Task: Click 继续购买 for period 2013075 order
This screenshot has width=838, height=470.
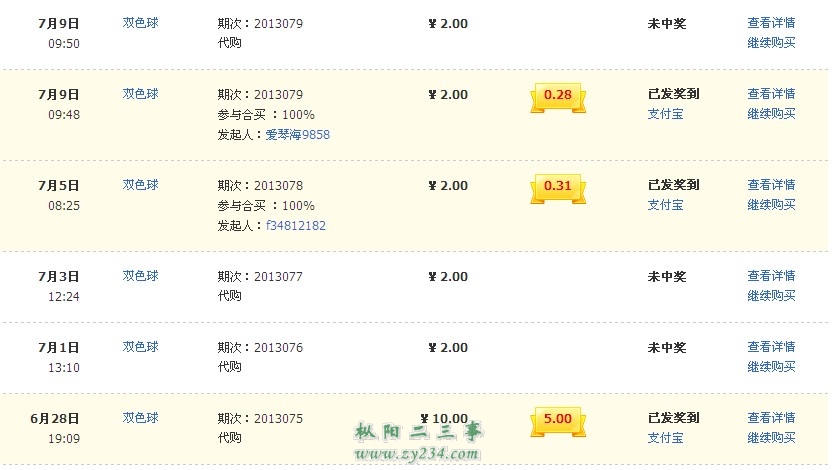Action: [x=771, y=438]
